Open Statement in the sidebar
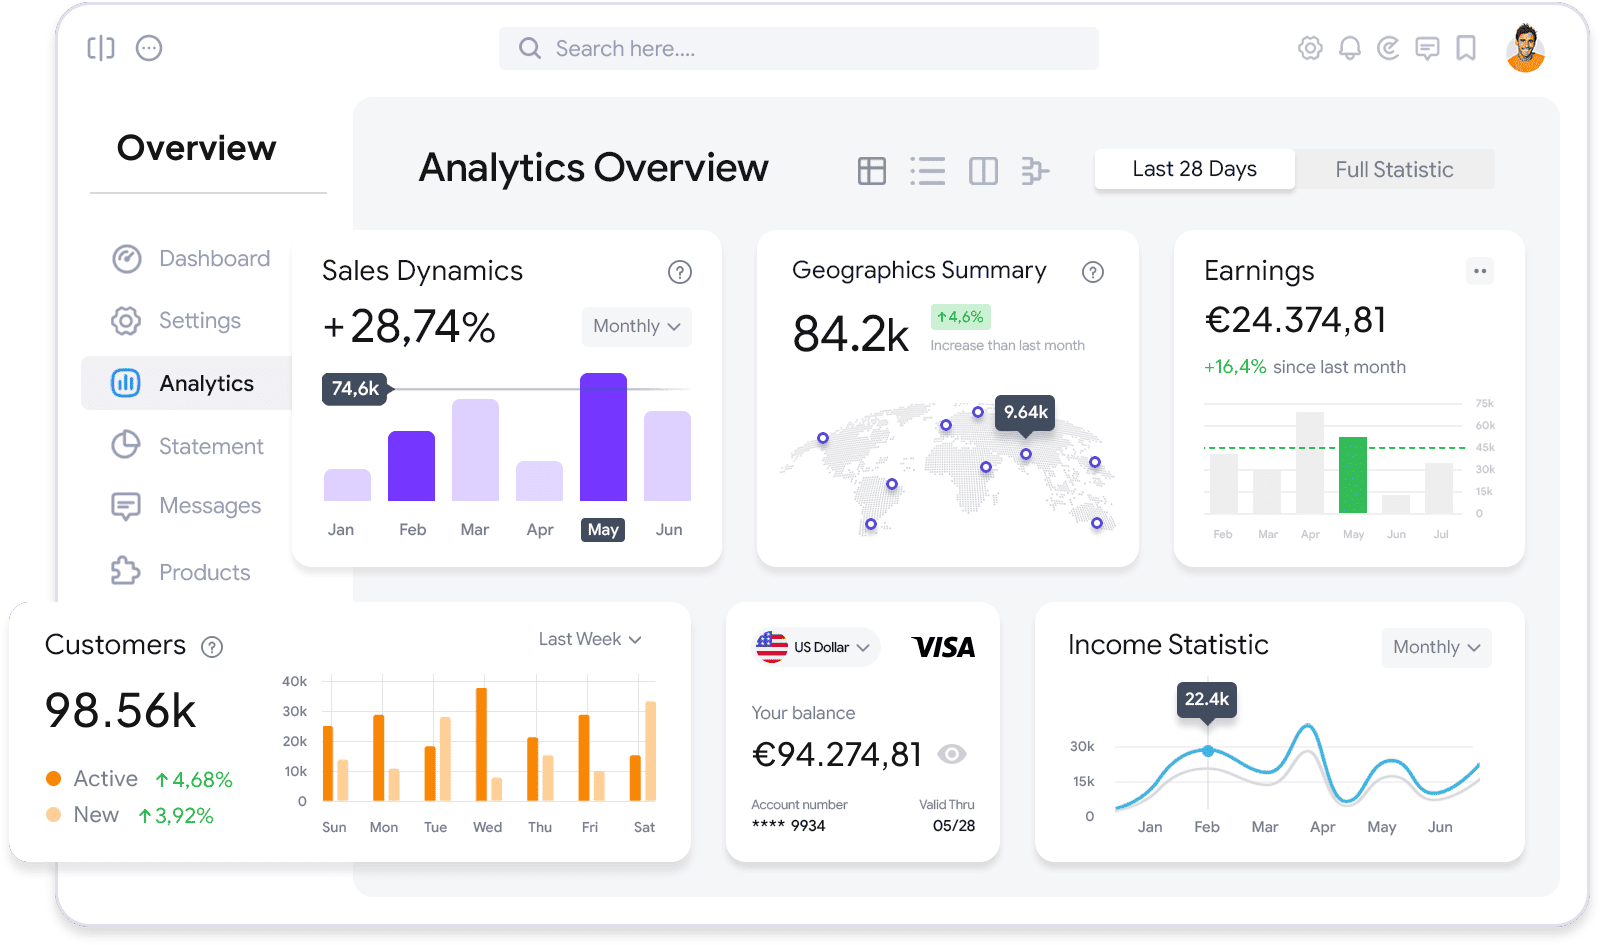1600x945 pixels. coord(210,446)
